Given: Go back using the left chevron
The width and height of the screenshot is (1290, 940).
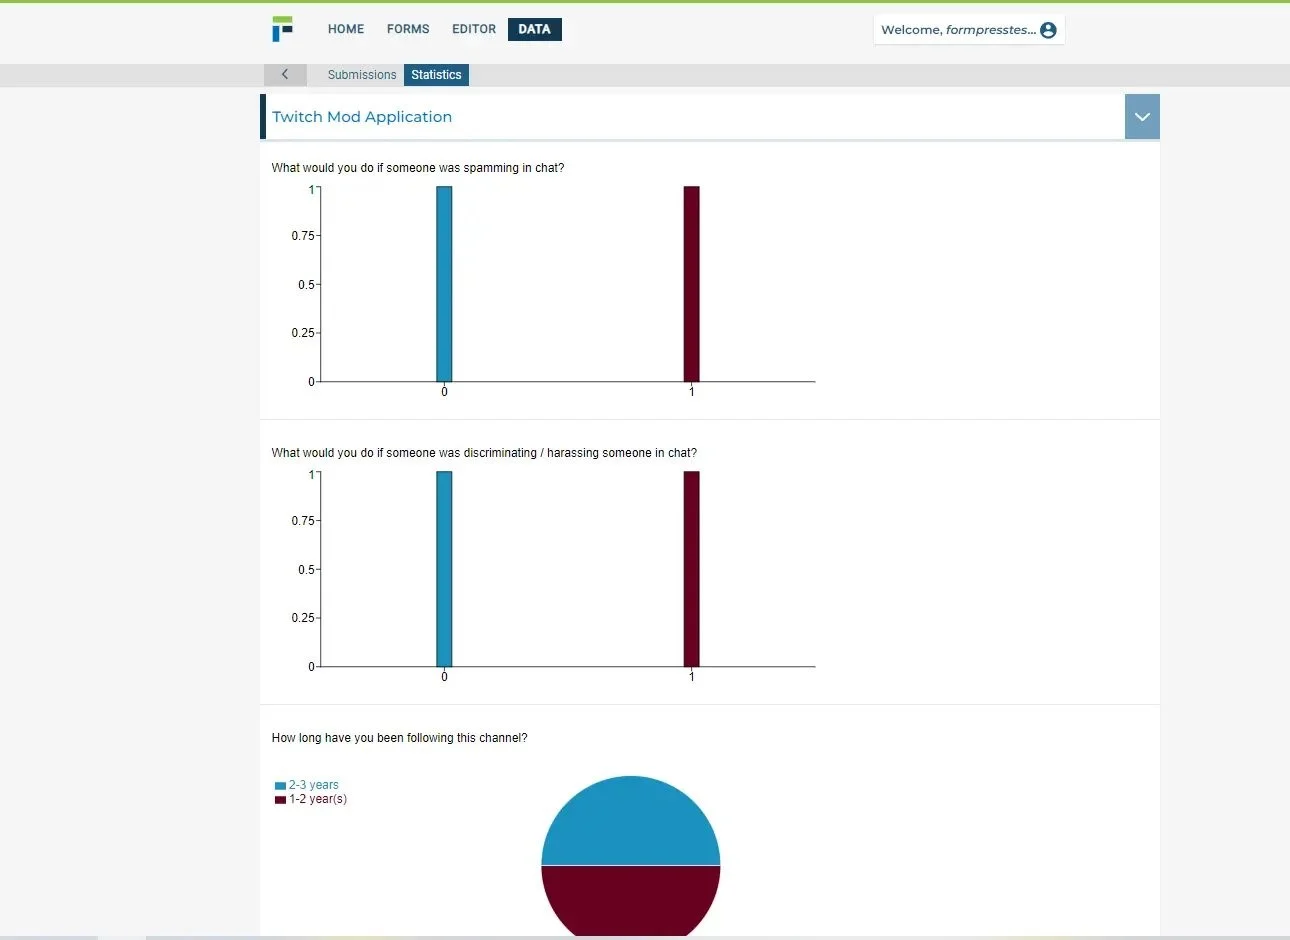Looking at the screenshot, I should tap(285, 74).
